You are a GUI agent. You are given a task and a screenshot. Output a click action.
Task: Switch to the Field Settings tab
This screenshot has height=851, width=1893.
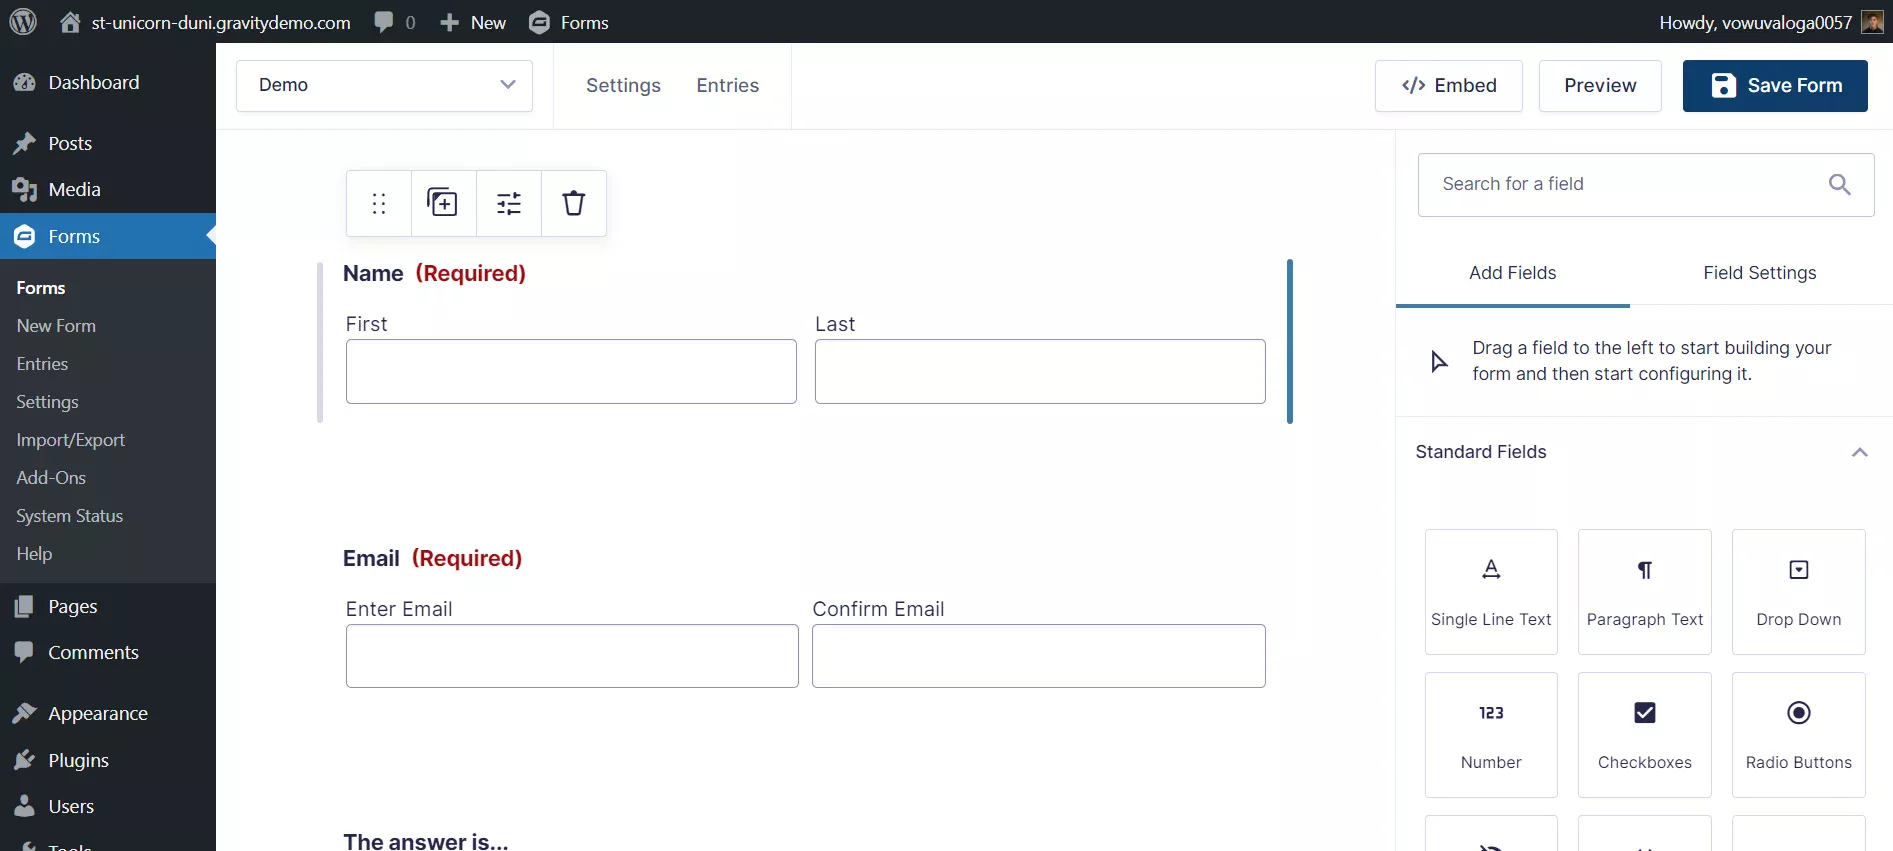coord(1759,273)
